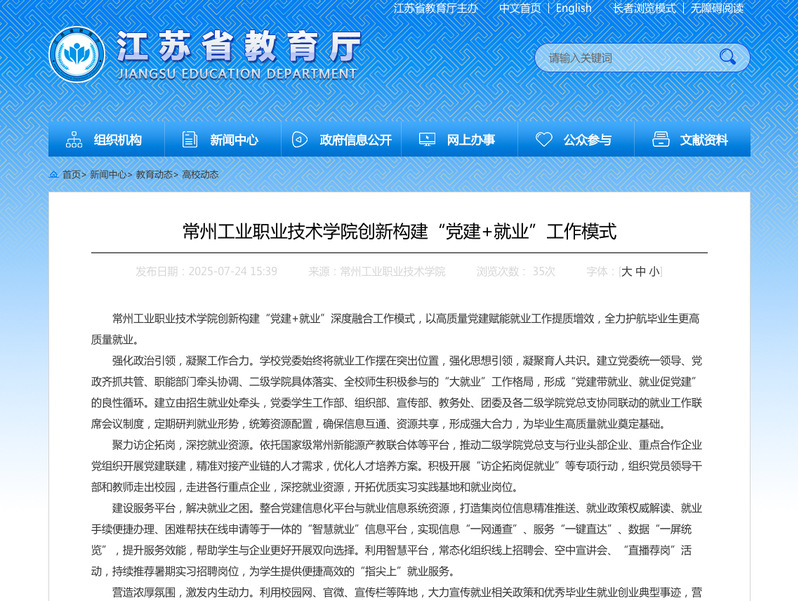The width and height of the screenshot is (798, 601).
Task: Open the 中文首页 Chinese homepage link
Action: [x=520, y=8]
